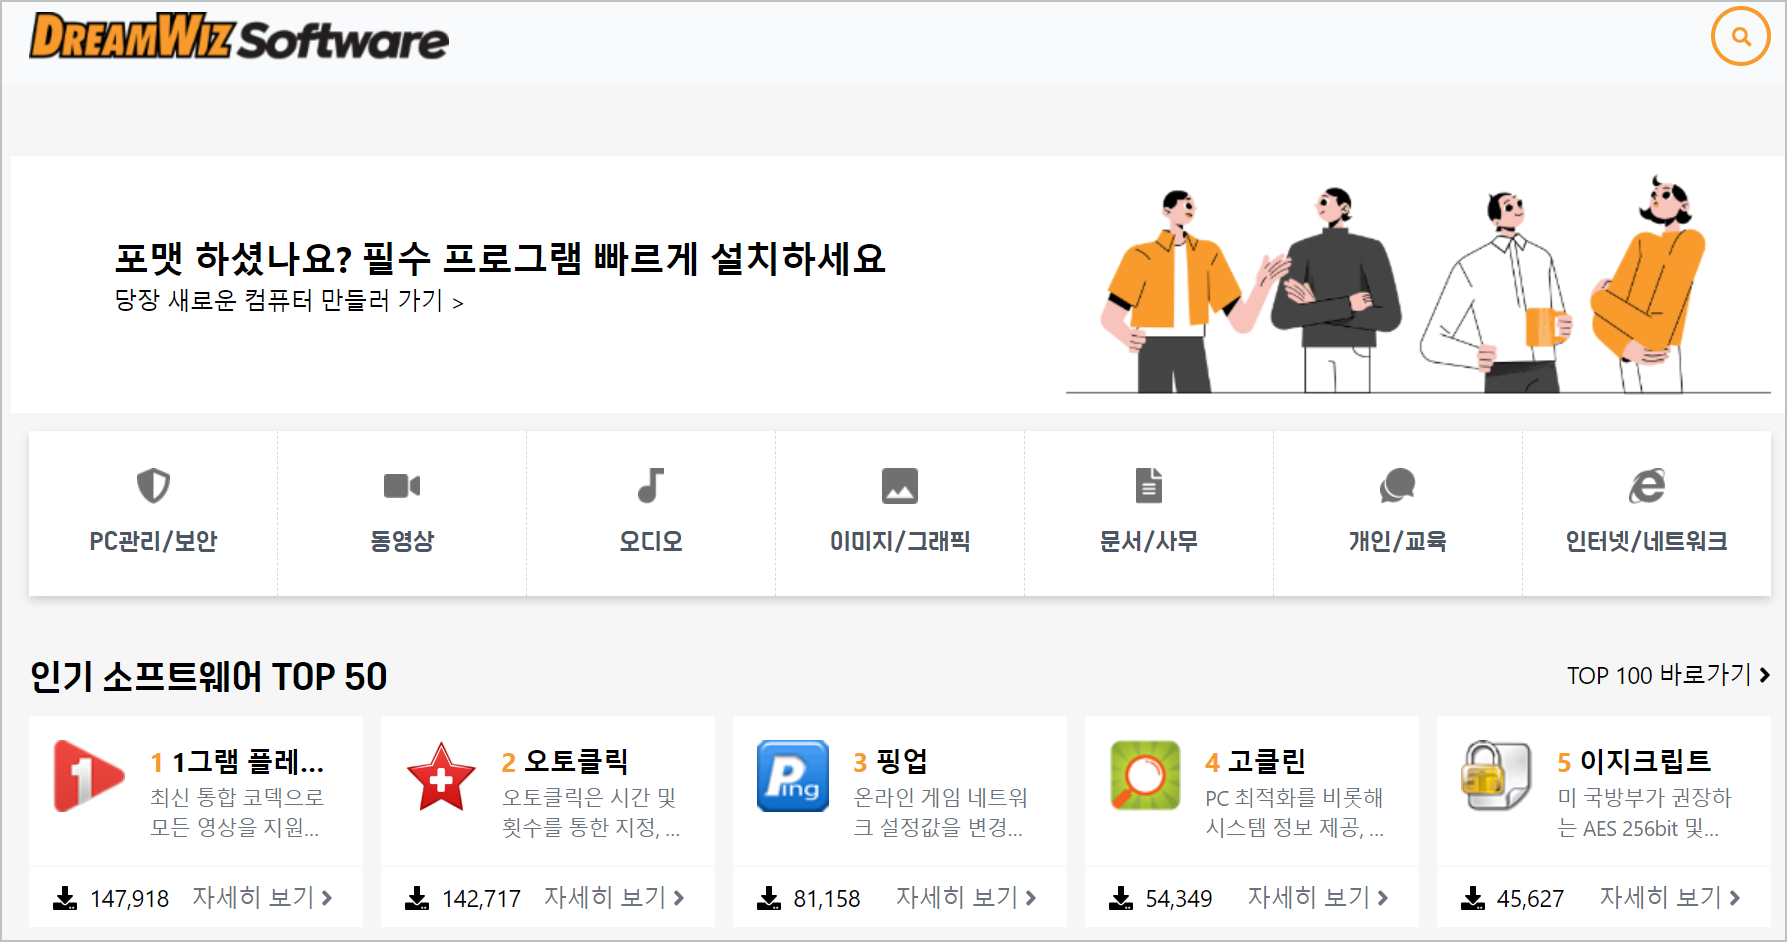Go to TOP 100 바로가기

point(1668,675)
